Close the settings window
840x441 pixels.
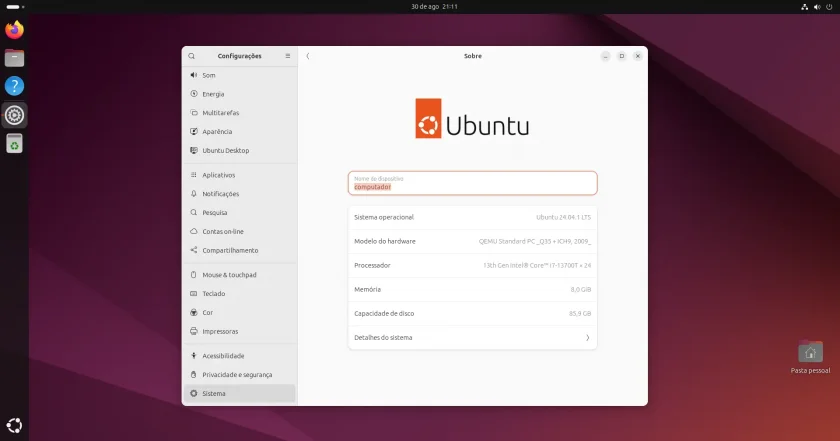pos(638,56)
